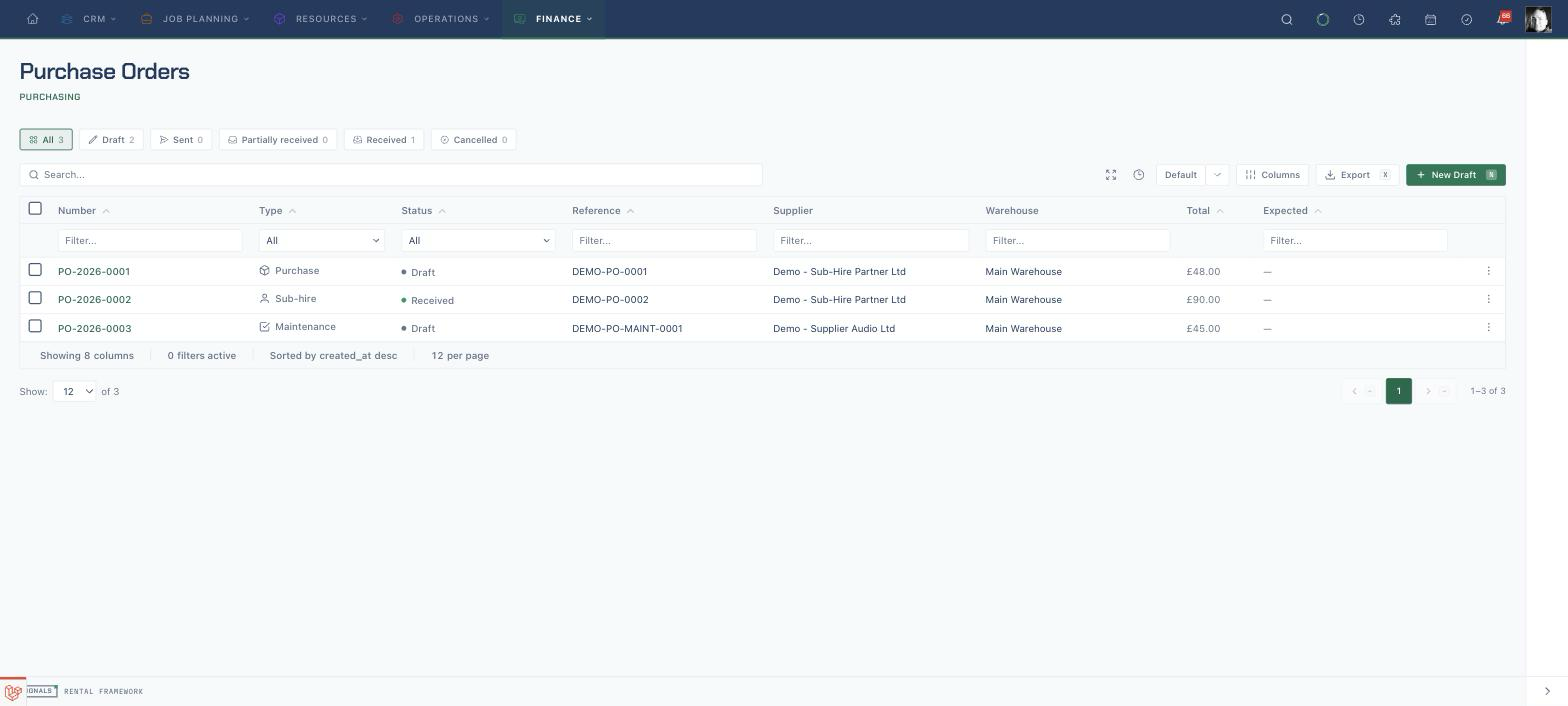Click the Default view button
Image resolution: width=1568 pixels, height=706 pixels.
(x=1181, y=175)
